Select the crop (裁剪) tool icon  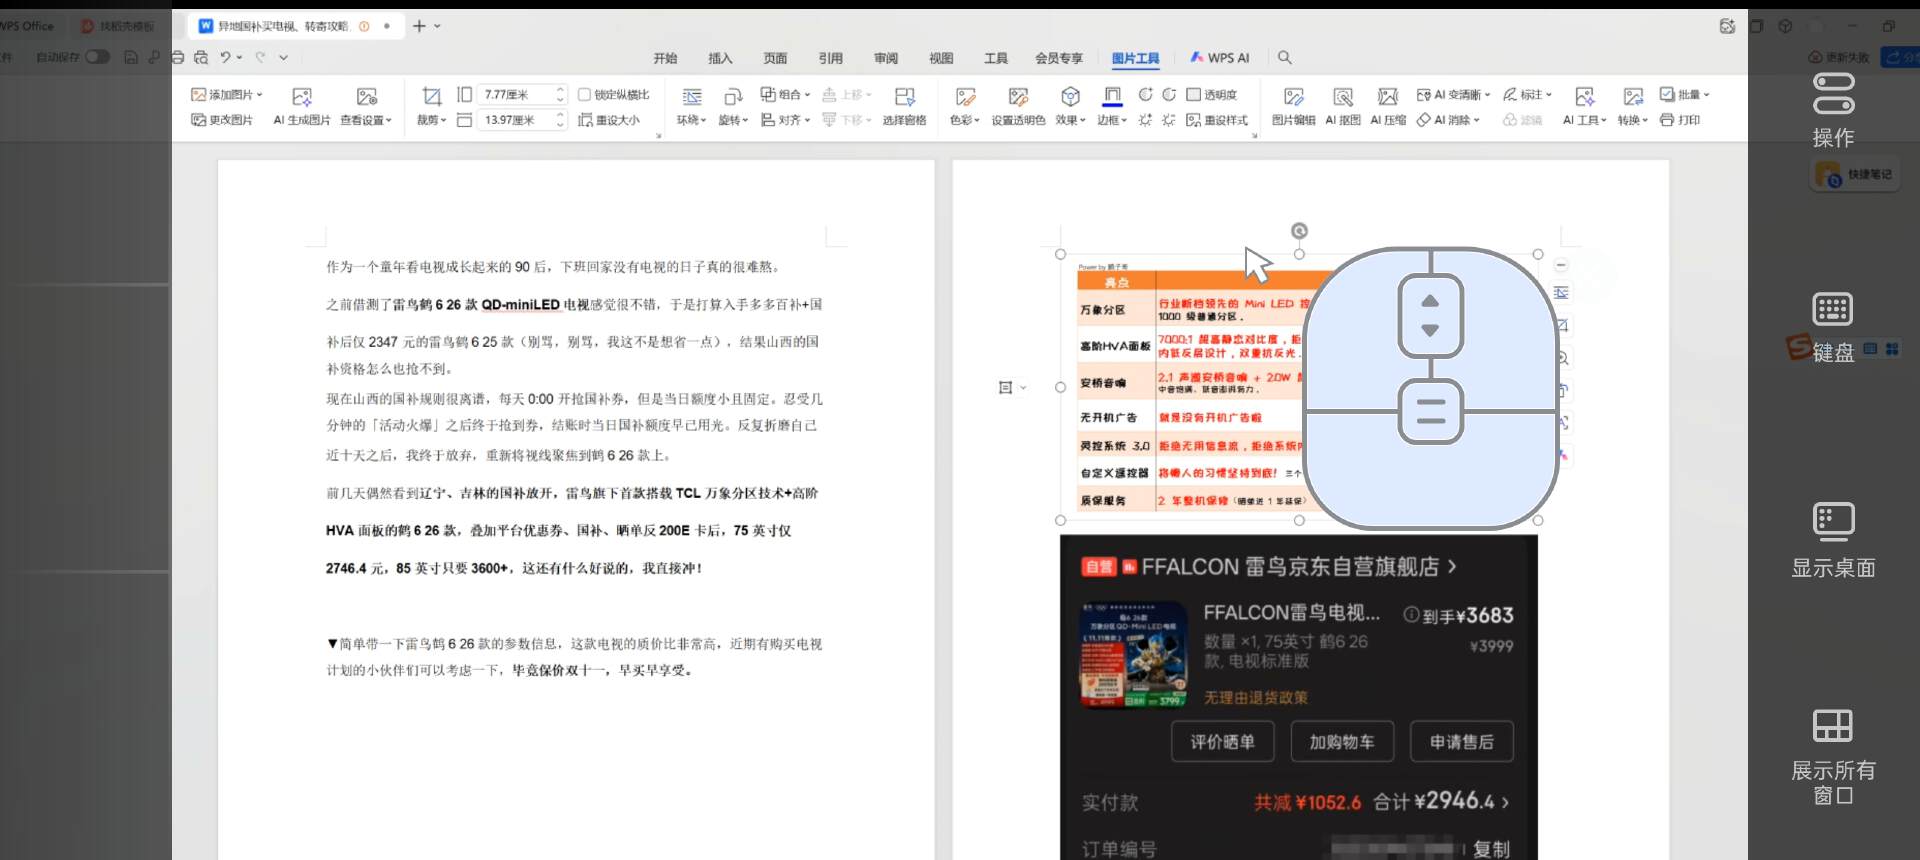tap(431, 97)
